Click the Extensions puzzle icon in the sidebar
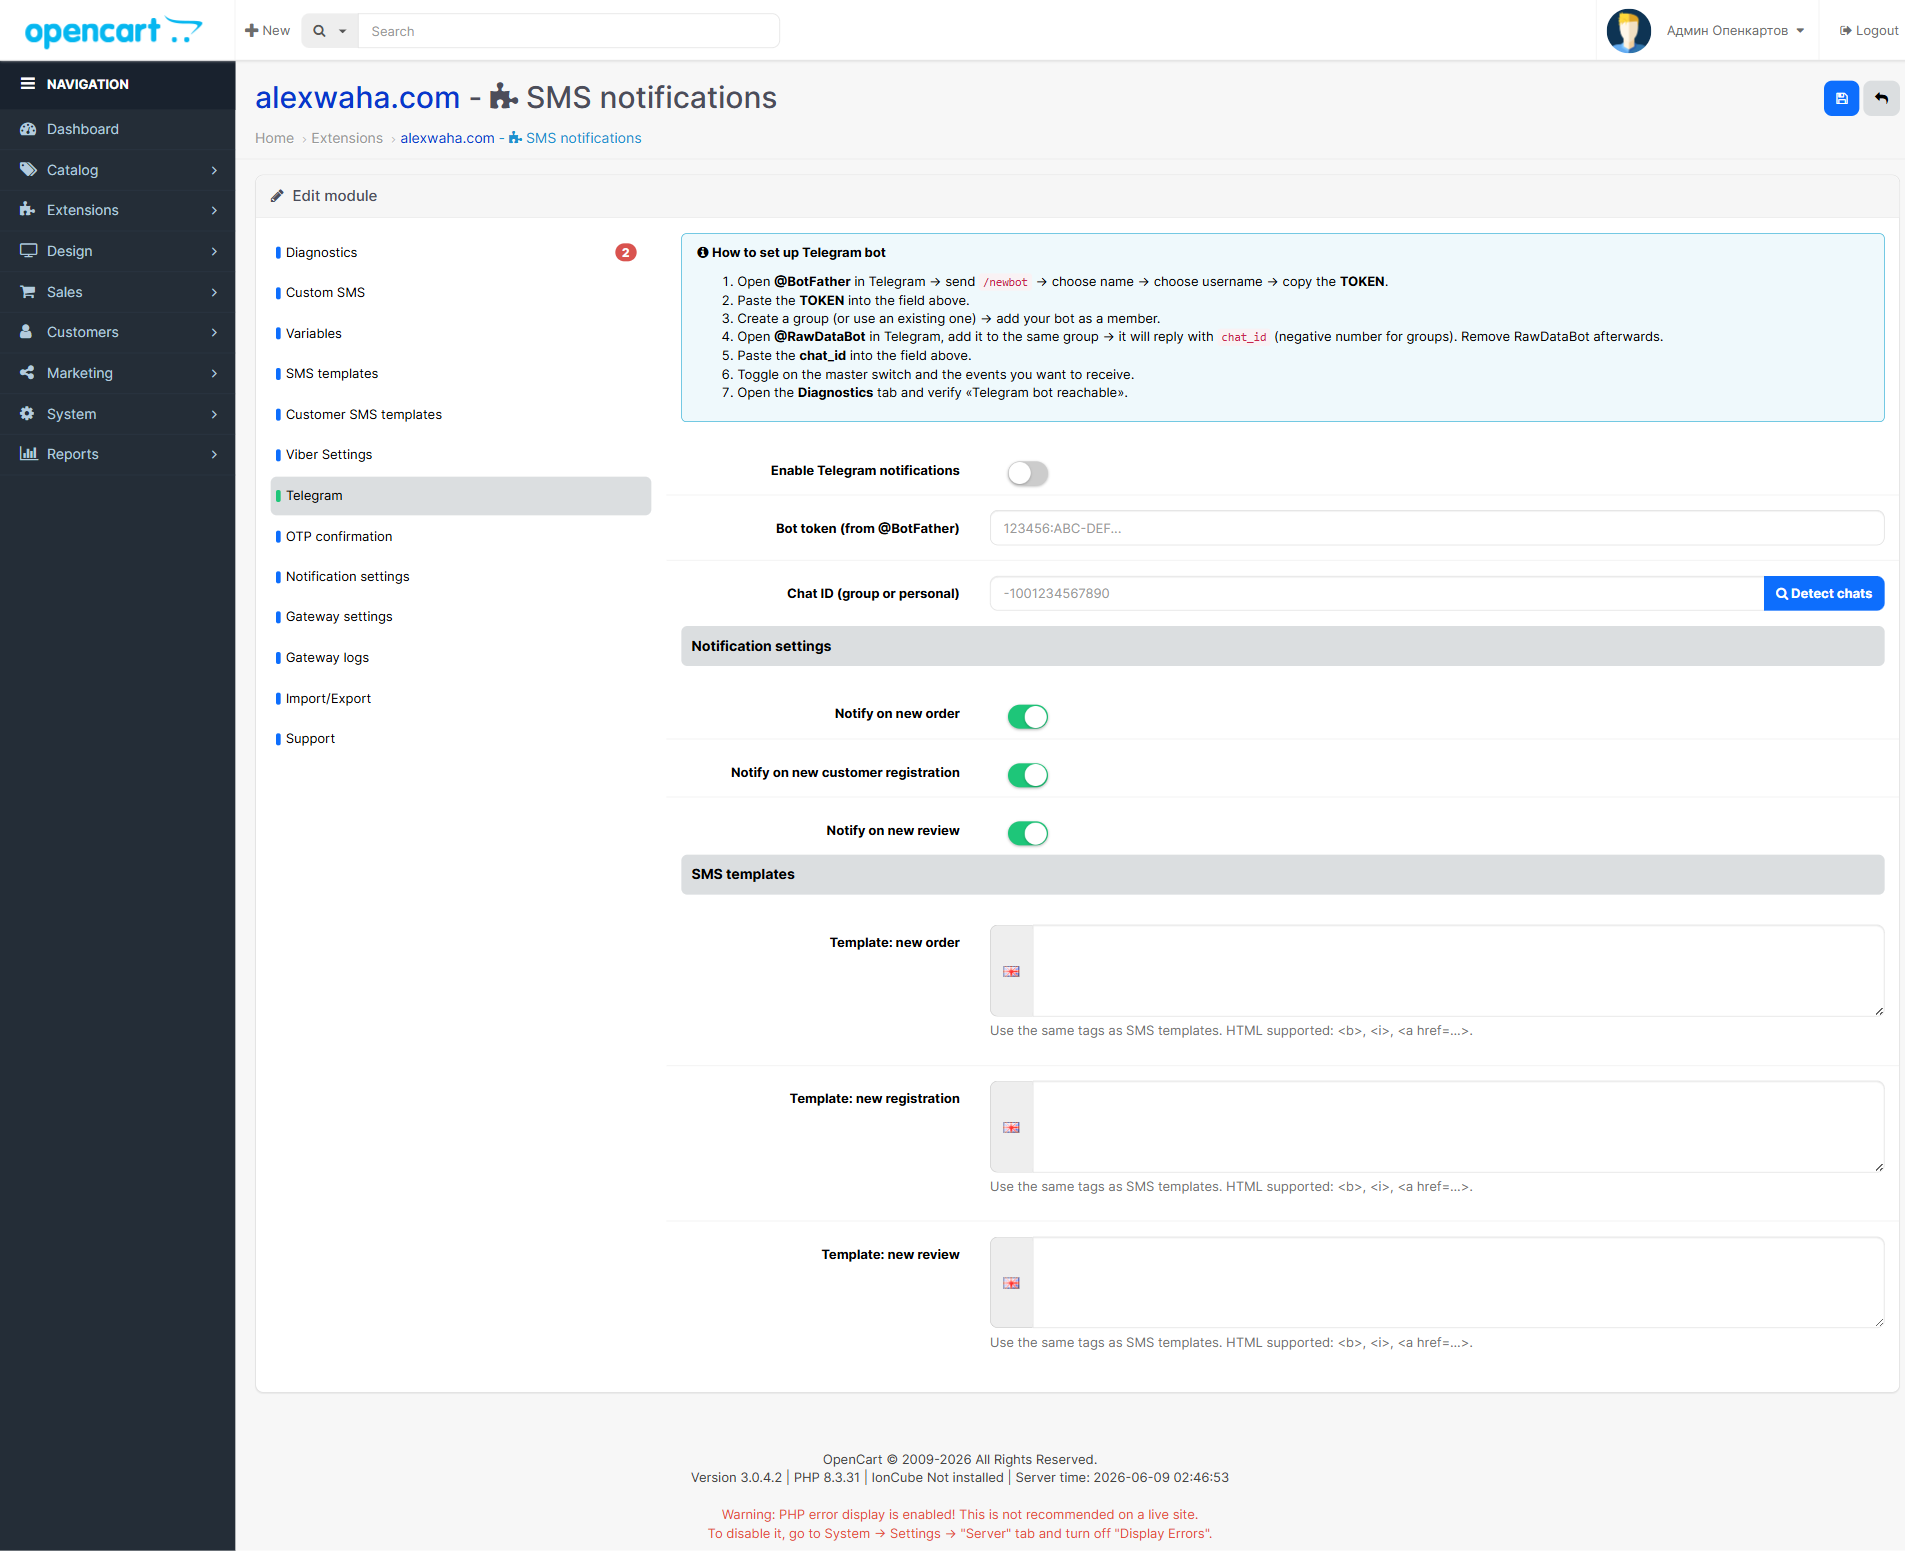Screen dimensions: 1905x1551 coord(28,210)
